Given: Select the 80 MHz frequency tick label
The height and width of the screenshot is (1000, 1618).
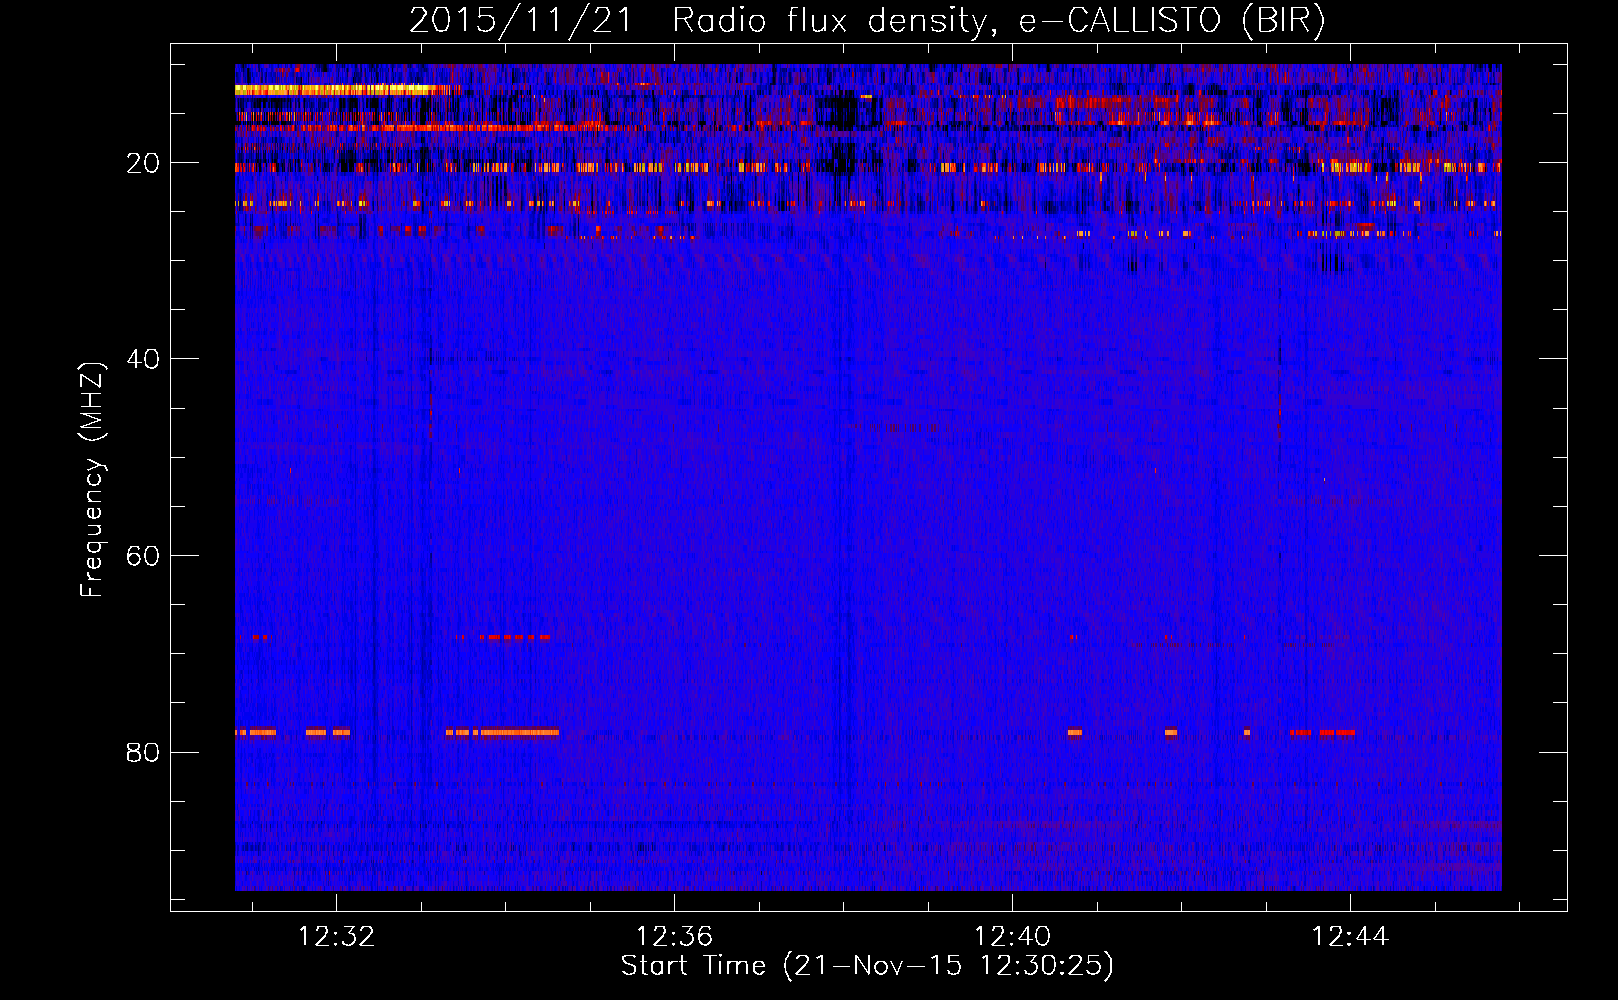Looking at the screenshot, I should [x=144, y=752].
